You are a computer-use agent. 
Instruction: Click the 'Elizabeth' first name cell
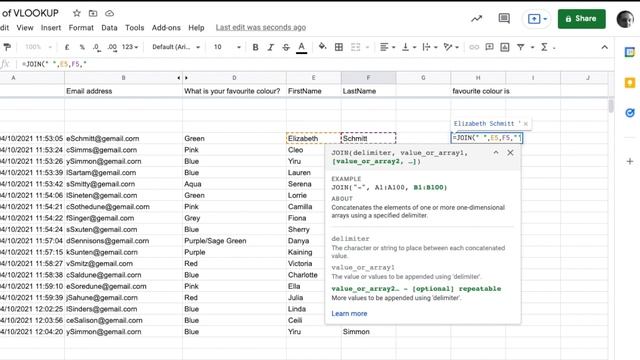[313, 139]
